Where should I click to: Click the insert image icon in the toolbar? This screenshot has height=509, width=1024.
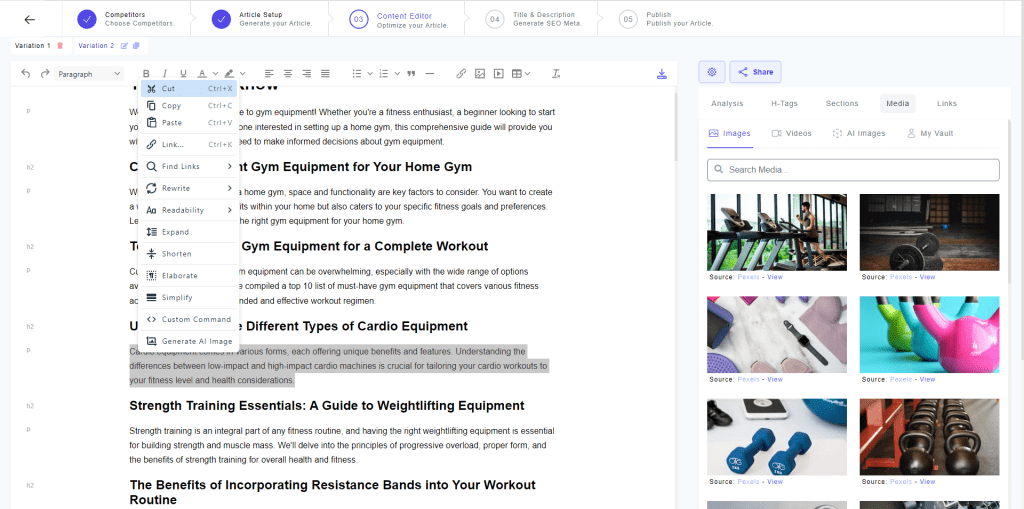pos(480,74)
